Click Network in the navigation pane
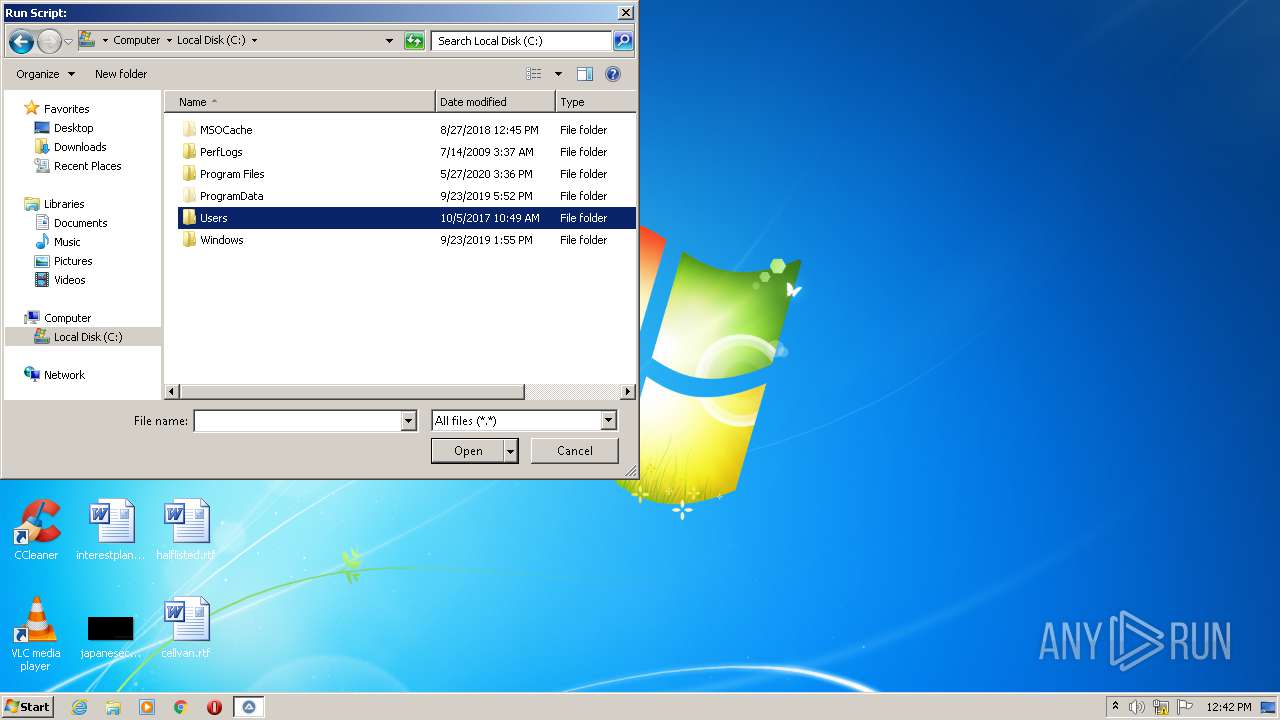This screenshot has height=720, width=1280. tap(64, 375)
